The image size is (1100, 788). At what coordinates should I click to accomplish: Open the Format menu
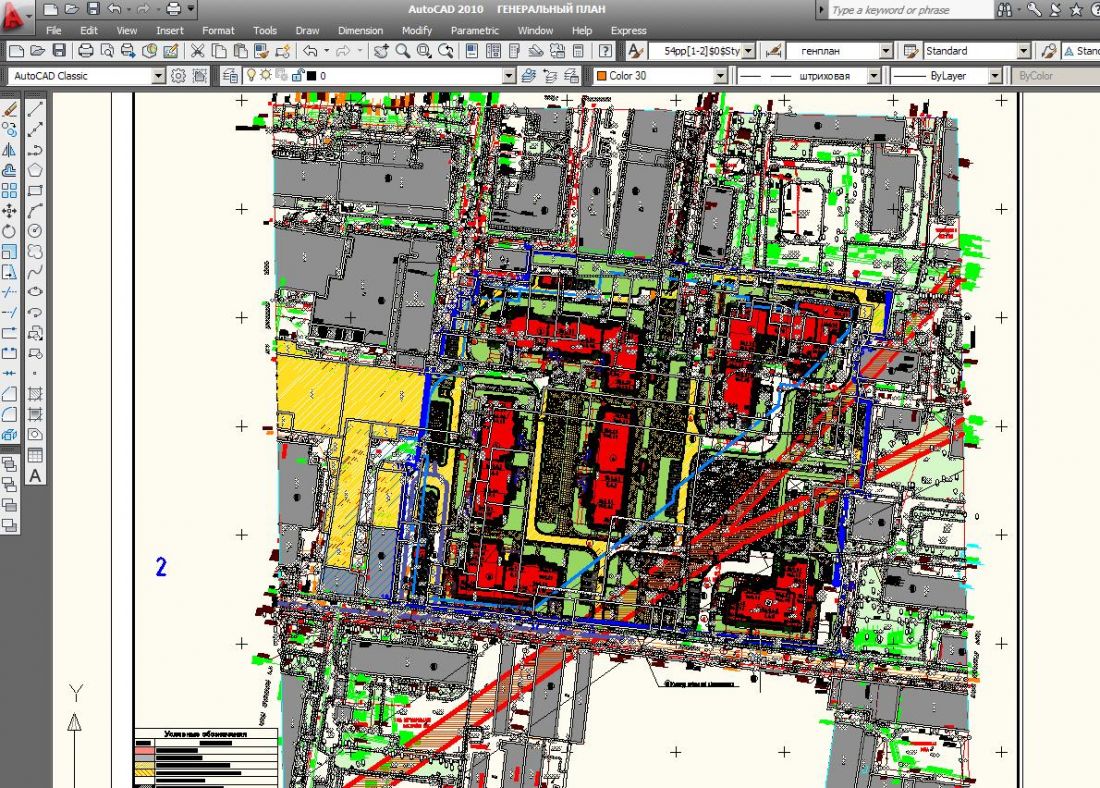pyautogui.click(x=218, y=30)
